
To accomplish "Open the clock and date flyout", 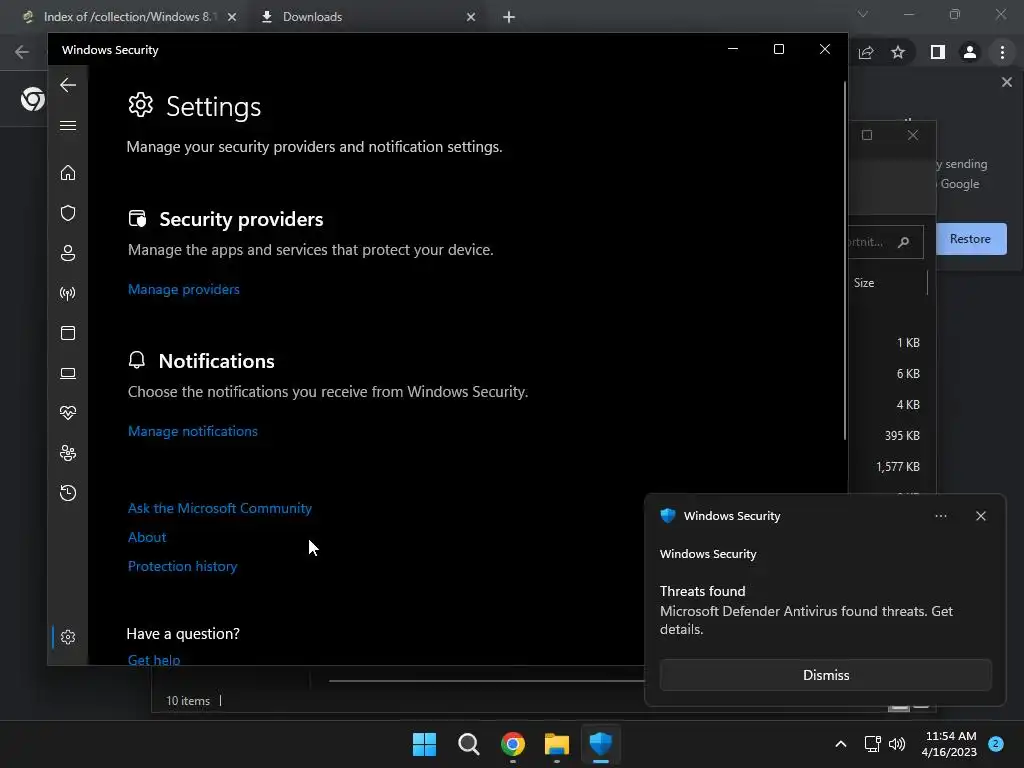I will tap(950, 744).
